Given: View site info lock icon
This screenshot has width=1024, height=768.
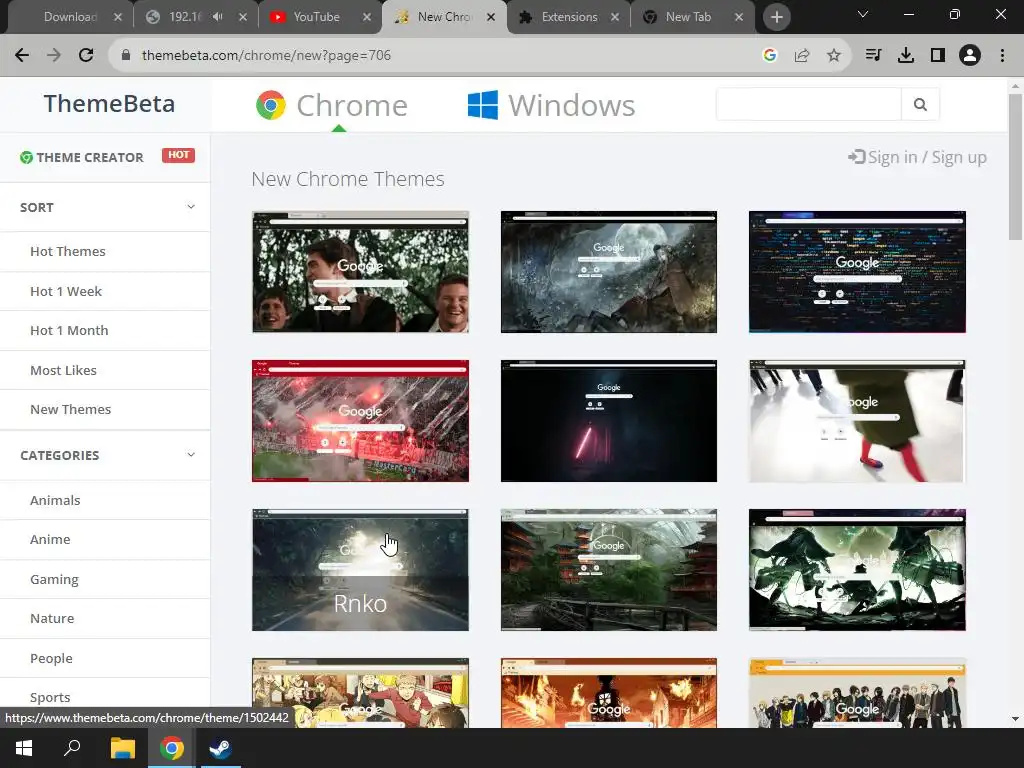Looking at the screenshot, I should click(126, 56).
